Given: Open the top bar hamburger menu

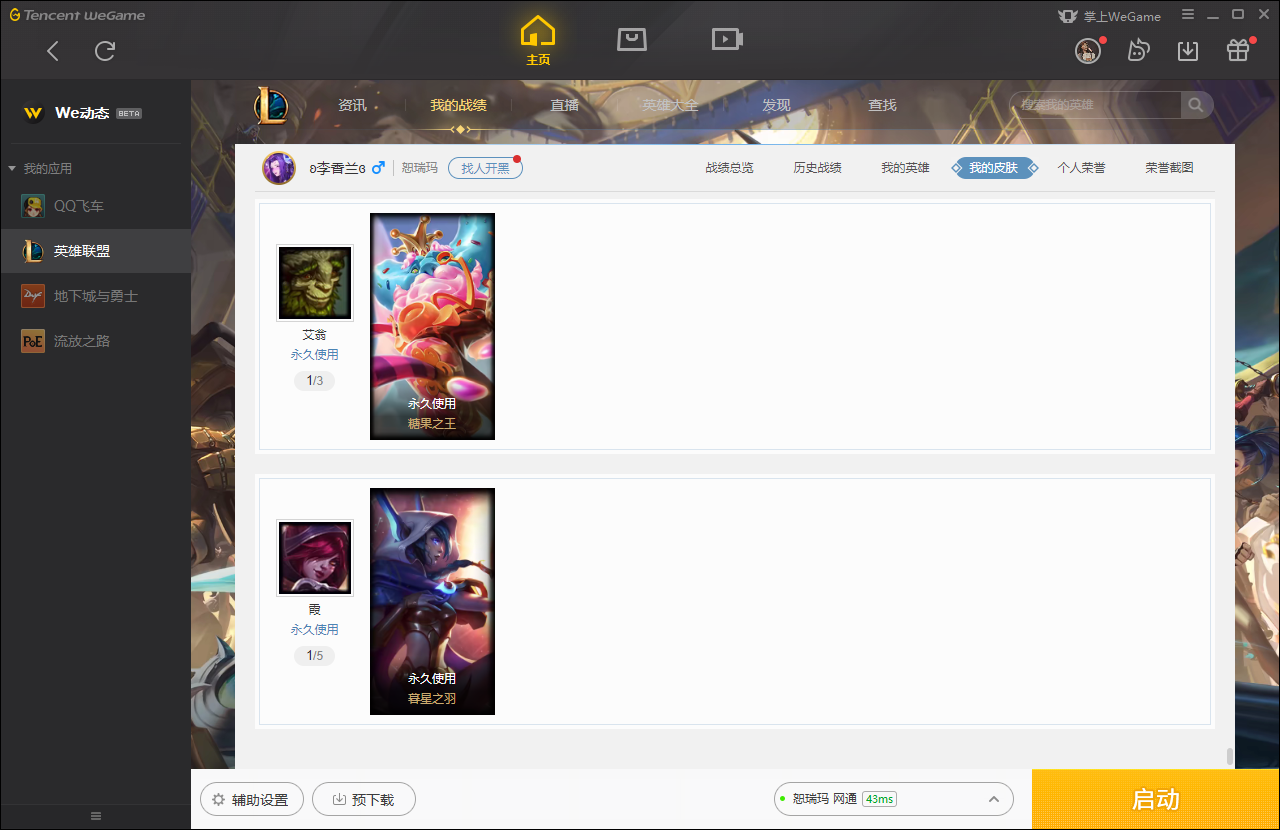Looking at the screenshot, I should click(x=1188, y=14).
